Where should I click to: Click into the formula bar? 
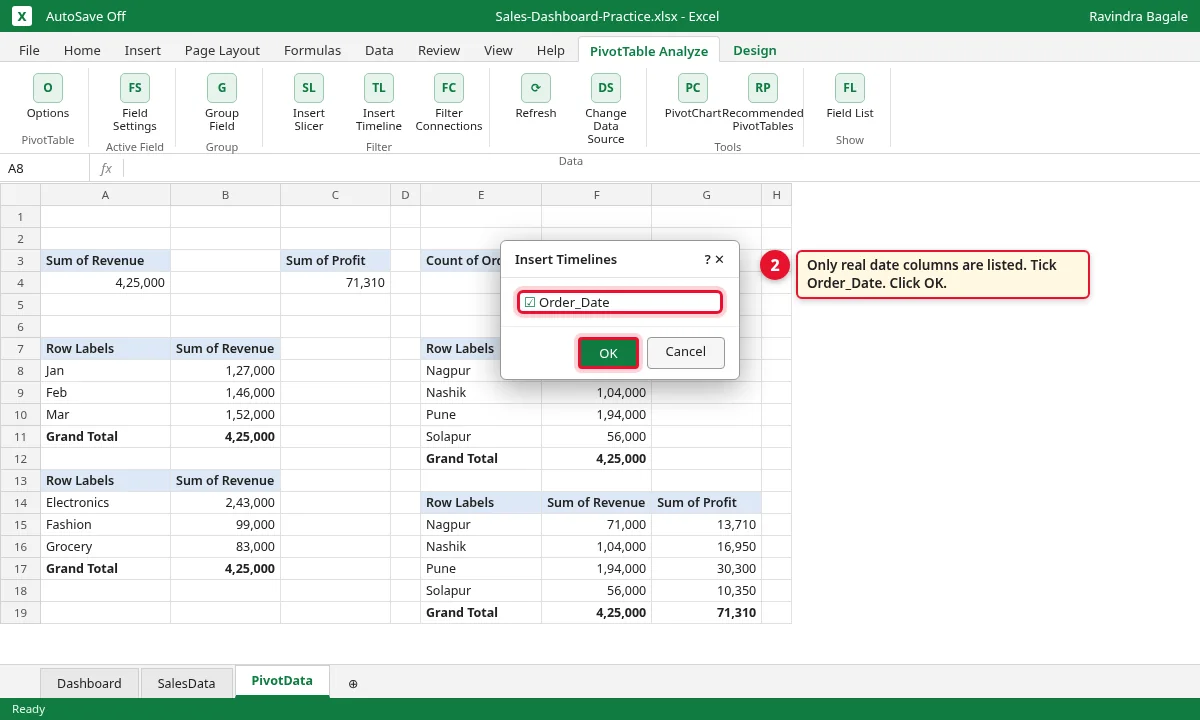(x=660, y=168)
